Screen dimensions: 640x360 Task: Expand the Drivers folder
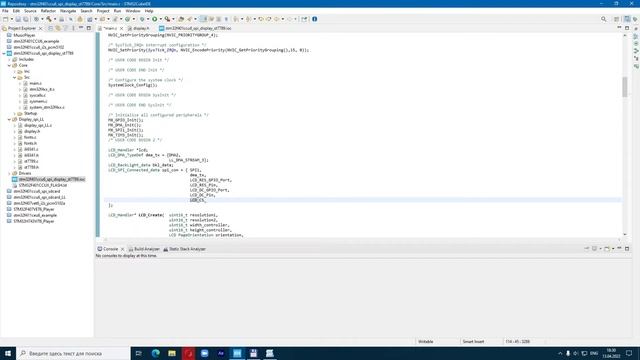(9, 173)
